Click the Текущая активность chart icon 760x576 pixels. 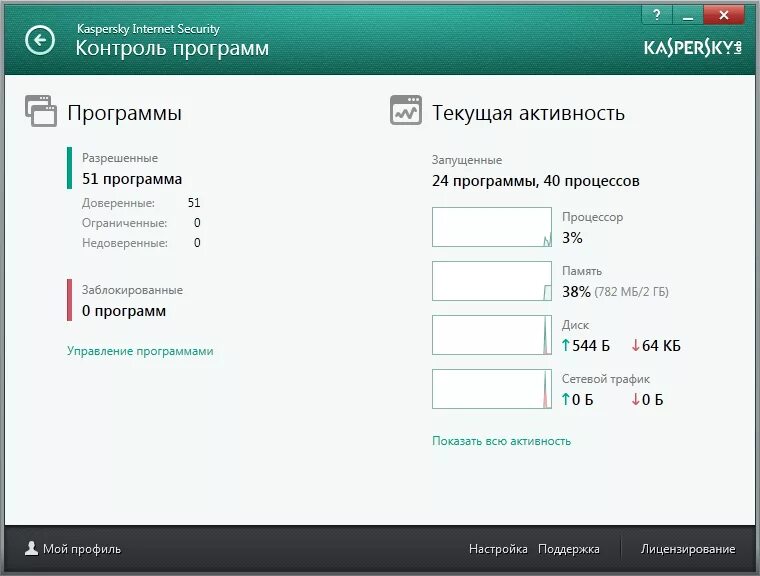[406, 111]
